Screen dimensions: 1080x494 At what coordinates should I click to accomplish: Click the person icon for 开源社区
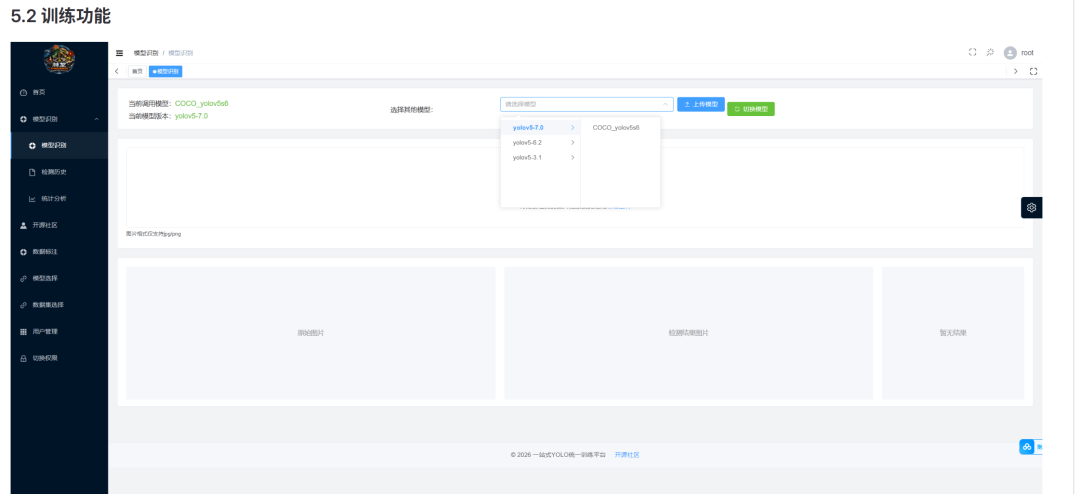point(23,225)
